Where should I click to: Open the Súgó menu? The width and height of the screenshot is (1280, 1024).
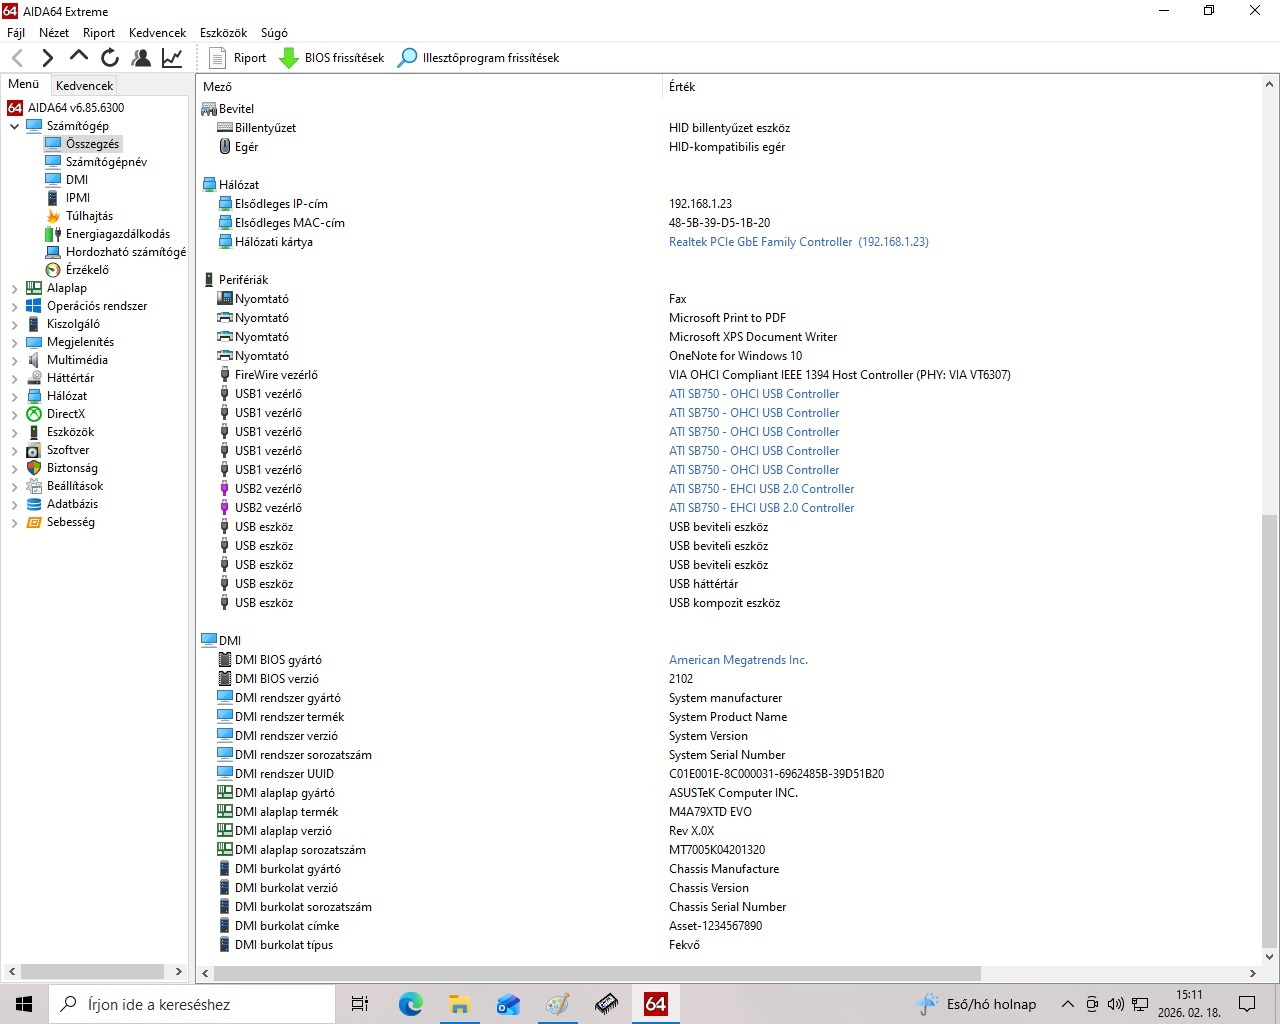coord(274,33)
